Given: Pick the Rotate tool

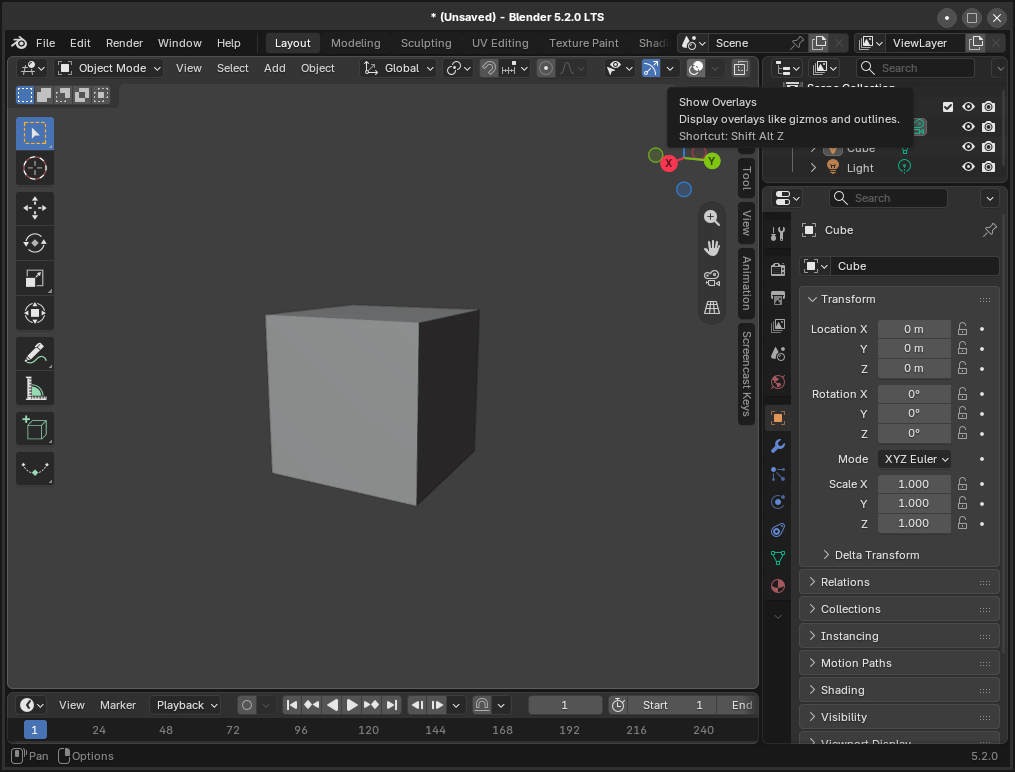Looking at the screenshot, I should click(34, 243).
